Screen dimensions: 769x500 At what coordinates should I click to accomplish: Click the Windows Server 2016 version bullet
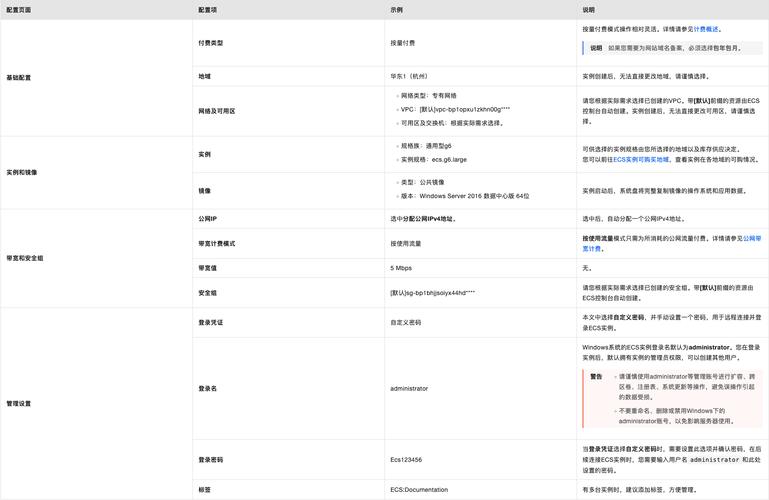tap(465, 196)
